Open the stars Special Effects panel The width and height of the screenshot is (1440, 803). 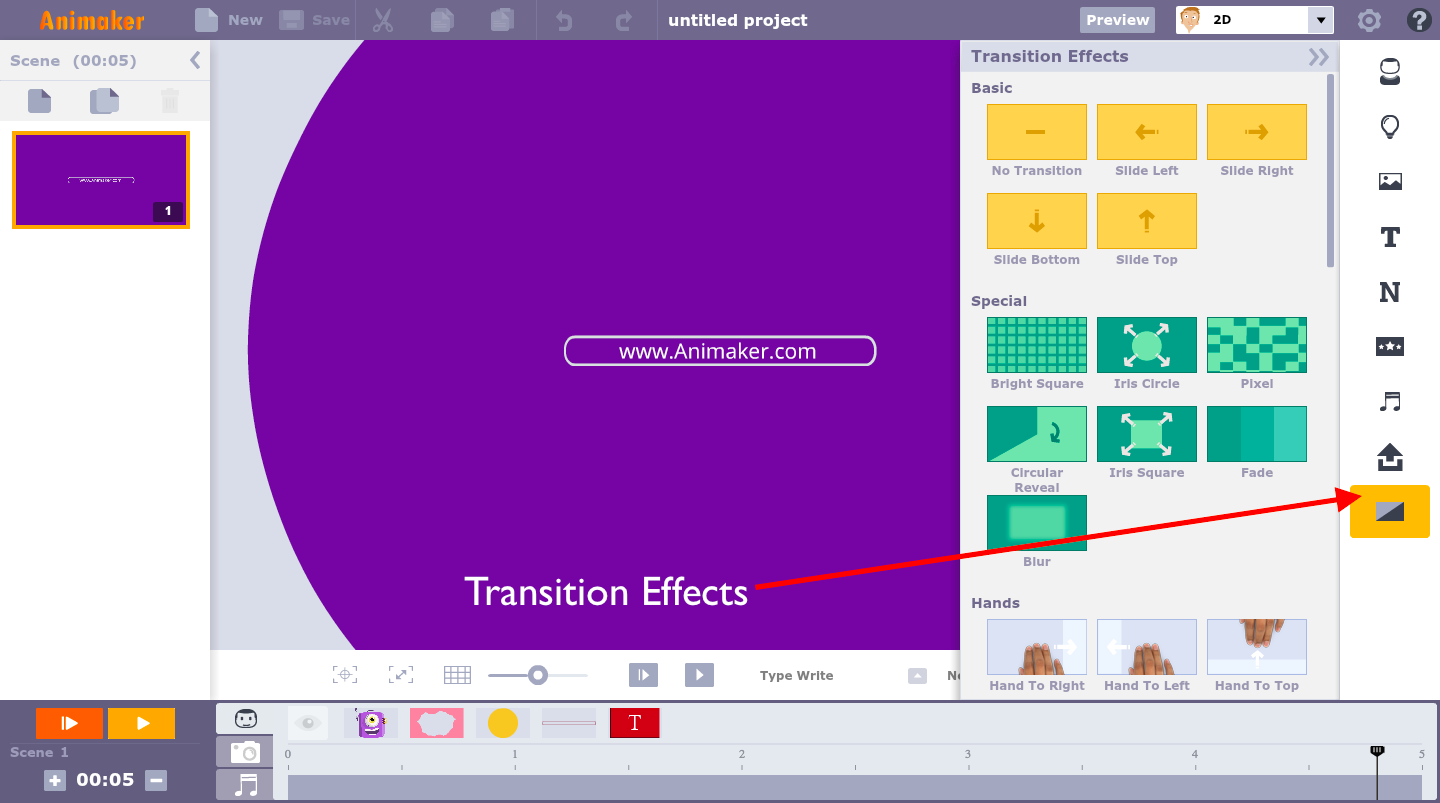tap(1389, 347)
